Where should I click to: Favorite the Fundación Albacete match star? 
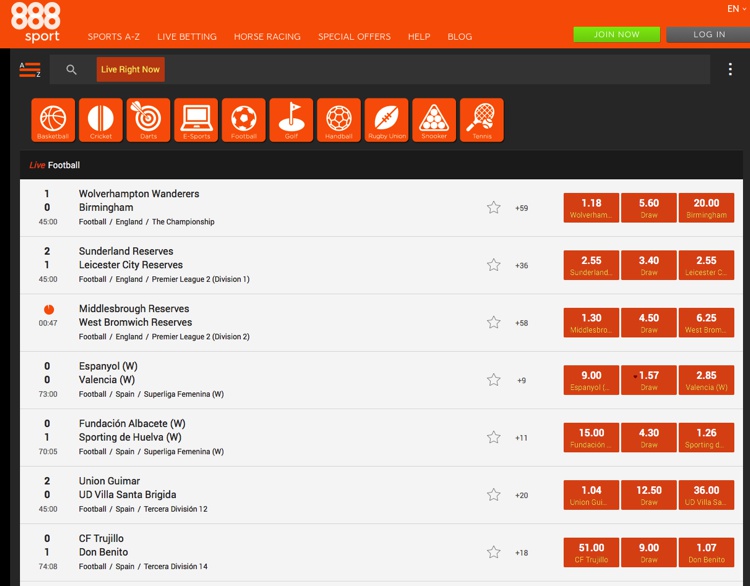pyautogui.click(x=494, y=437)
